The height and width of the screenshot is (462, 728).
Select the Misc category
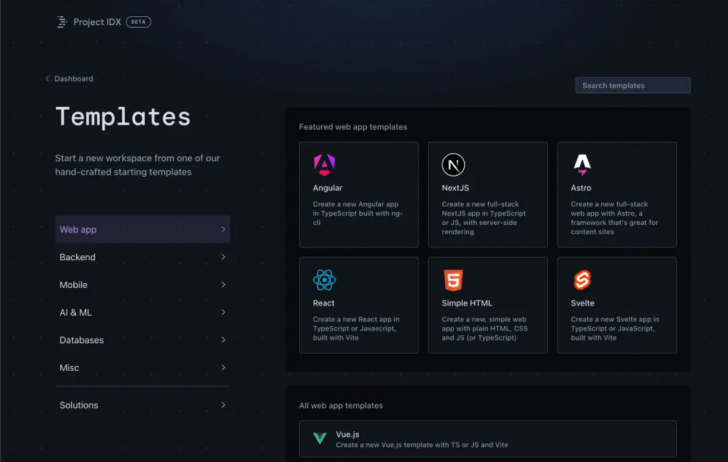point(69,367)
